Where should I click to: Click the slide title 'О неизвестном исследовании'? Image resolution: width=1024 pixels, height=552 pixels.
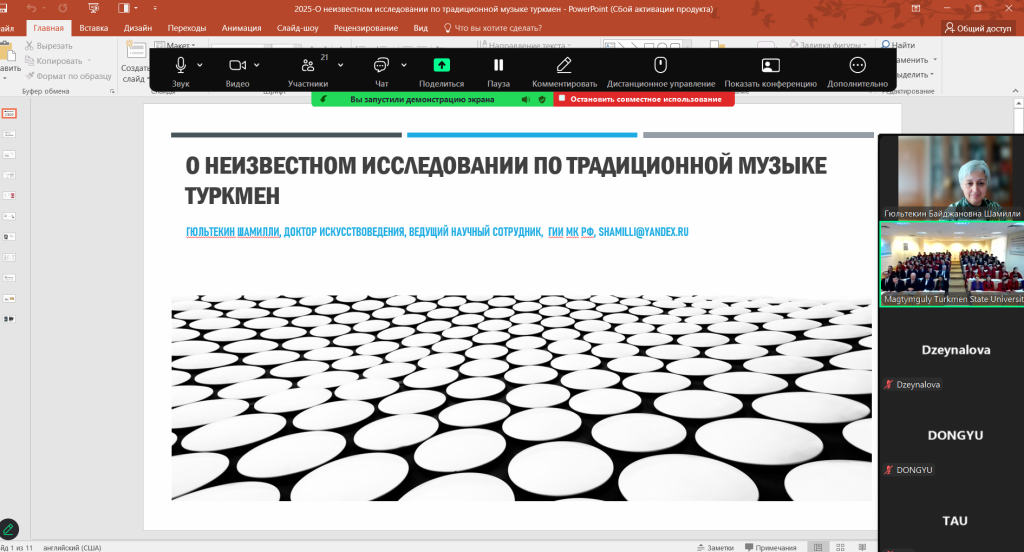point(505,180)
